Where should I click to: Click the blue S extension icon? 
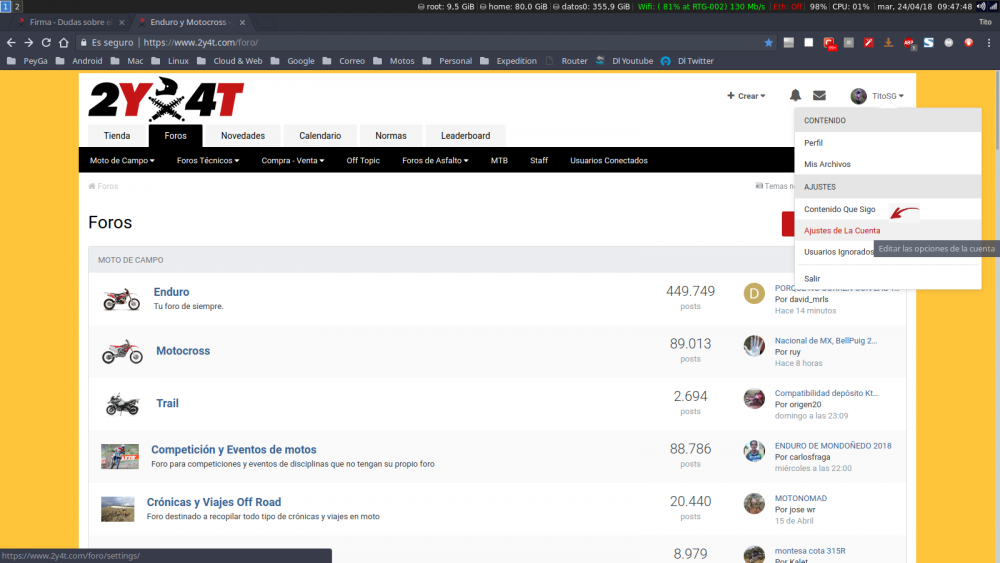(929, 42)
